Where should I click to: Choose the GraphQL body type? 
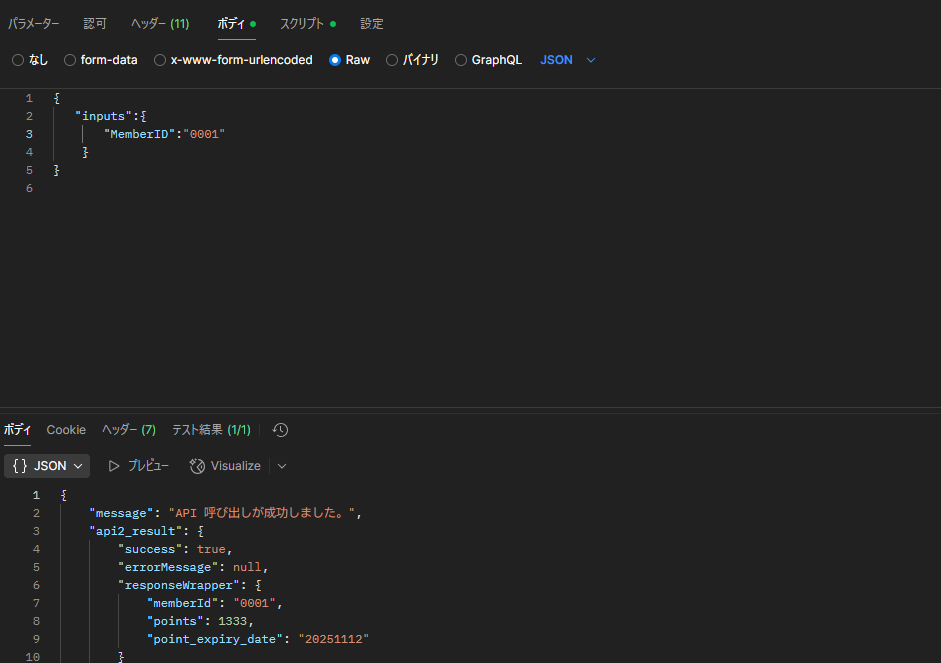pos(461,60)
